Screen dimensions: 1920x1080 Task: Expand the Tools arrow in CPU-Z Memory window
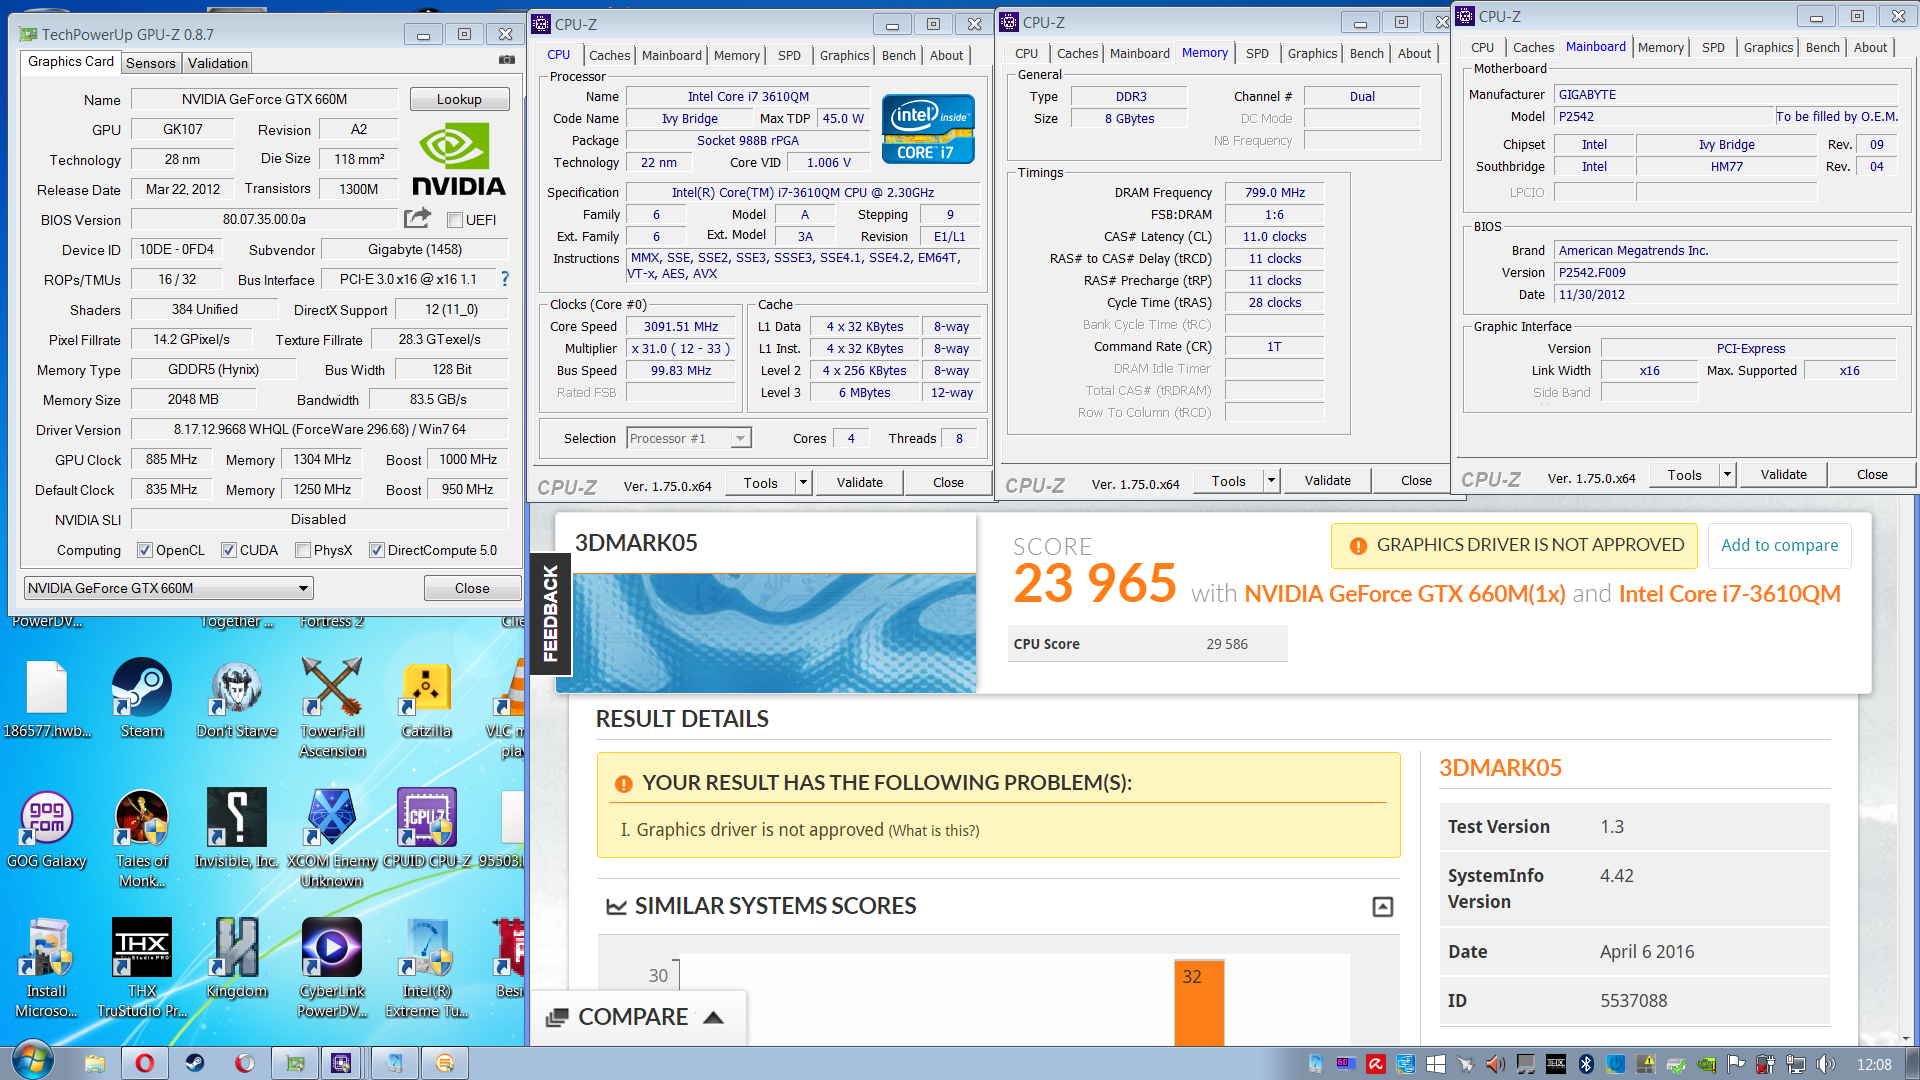pyautogui.click(x=1271, y=481)
